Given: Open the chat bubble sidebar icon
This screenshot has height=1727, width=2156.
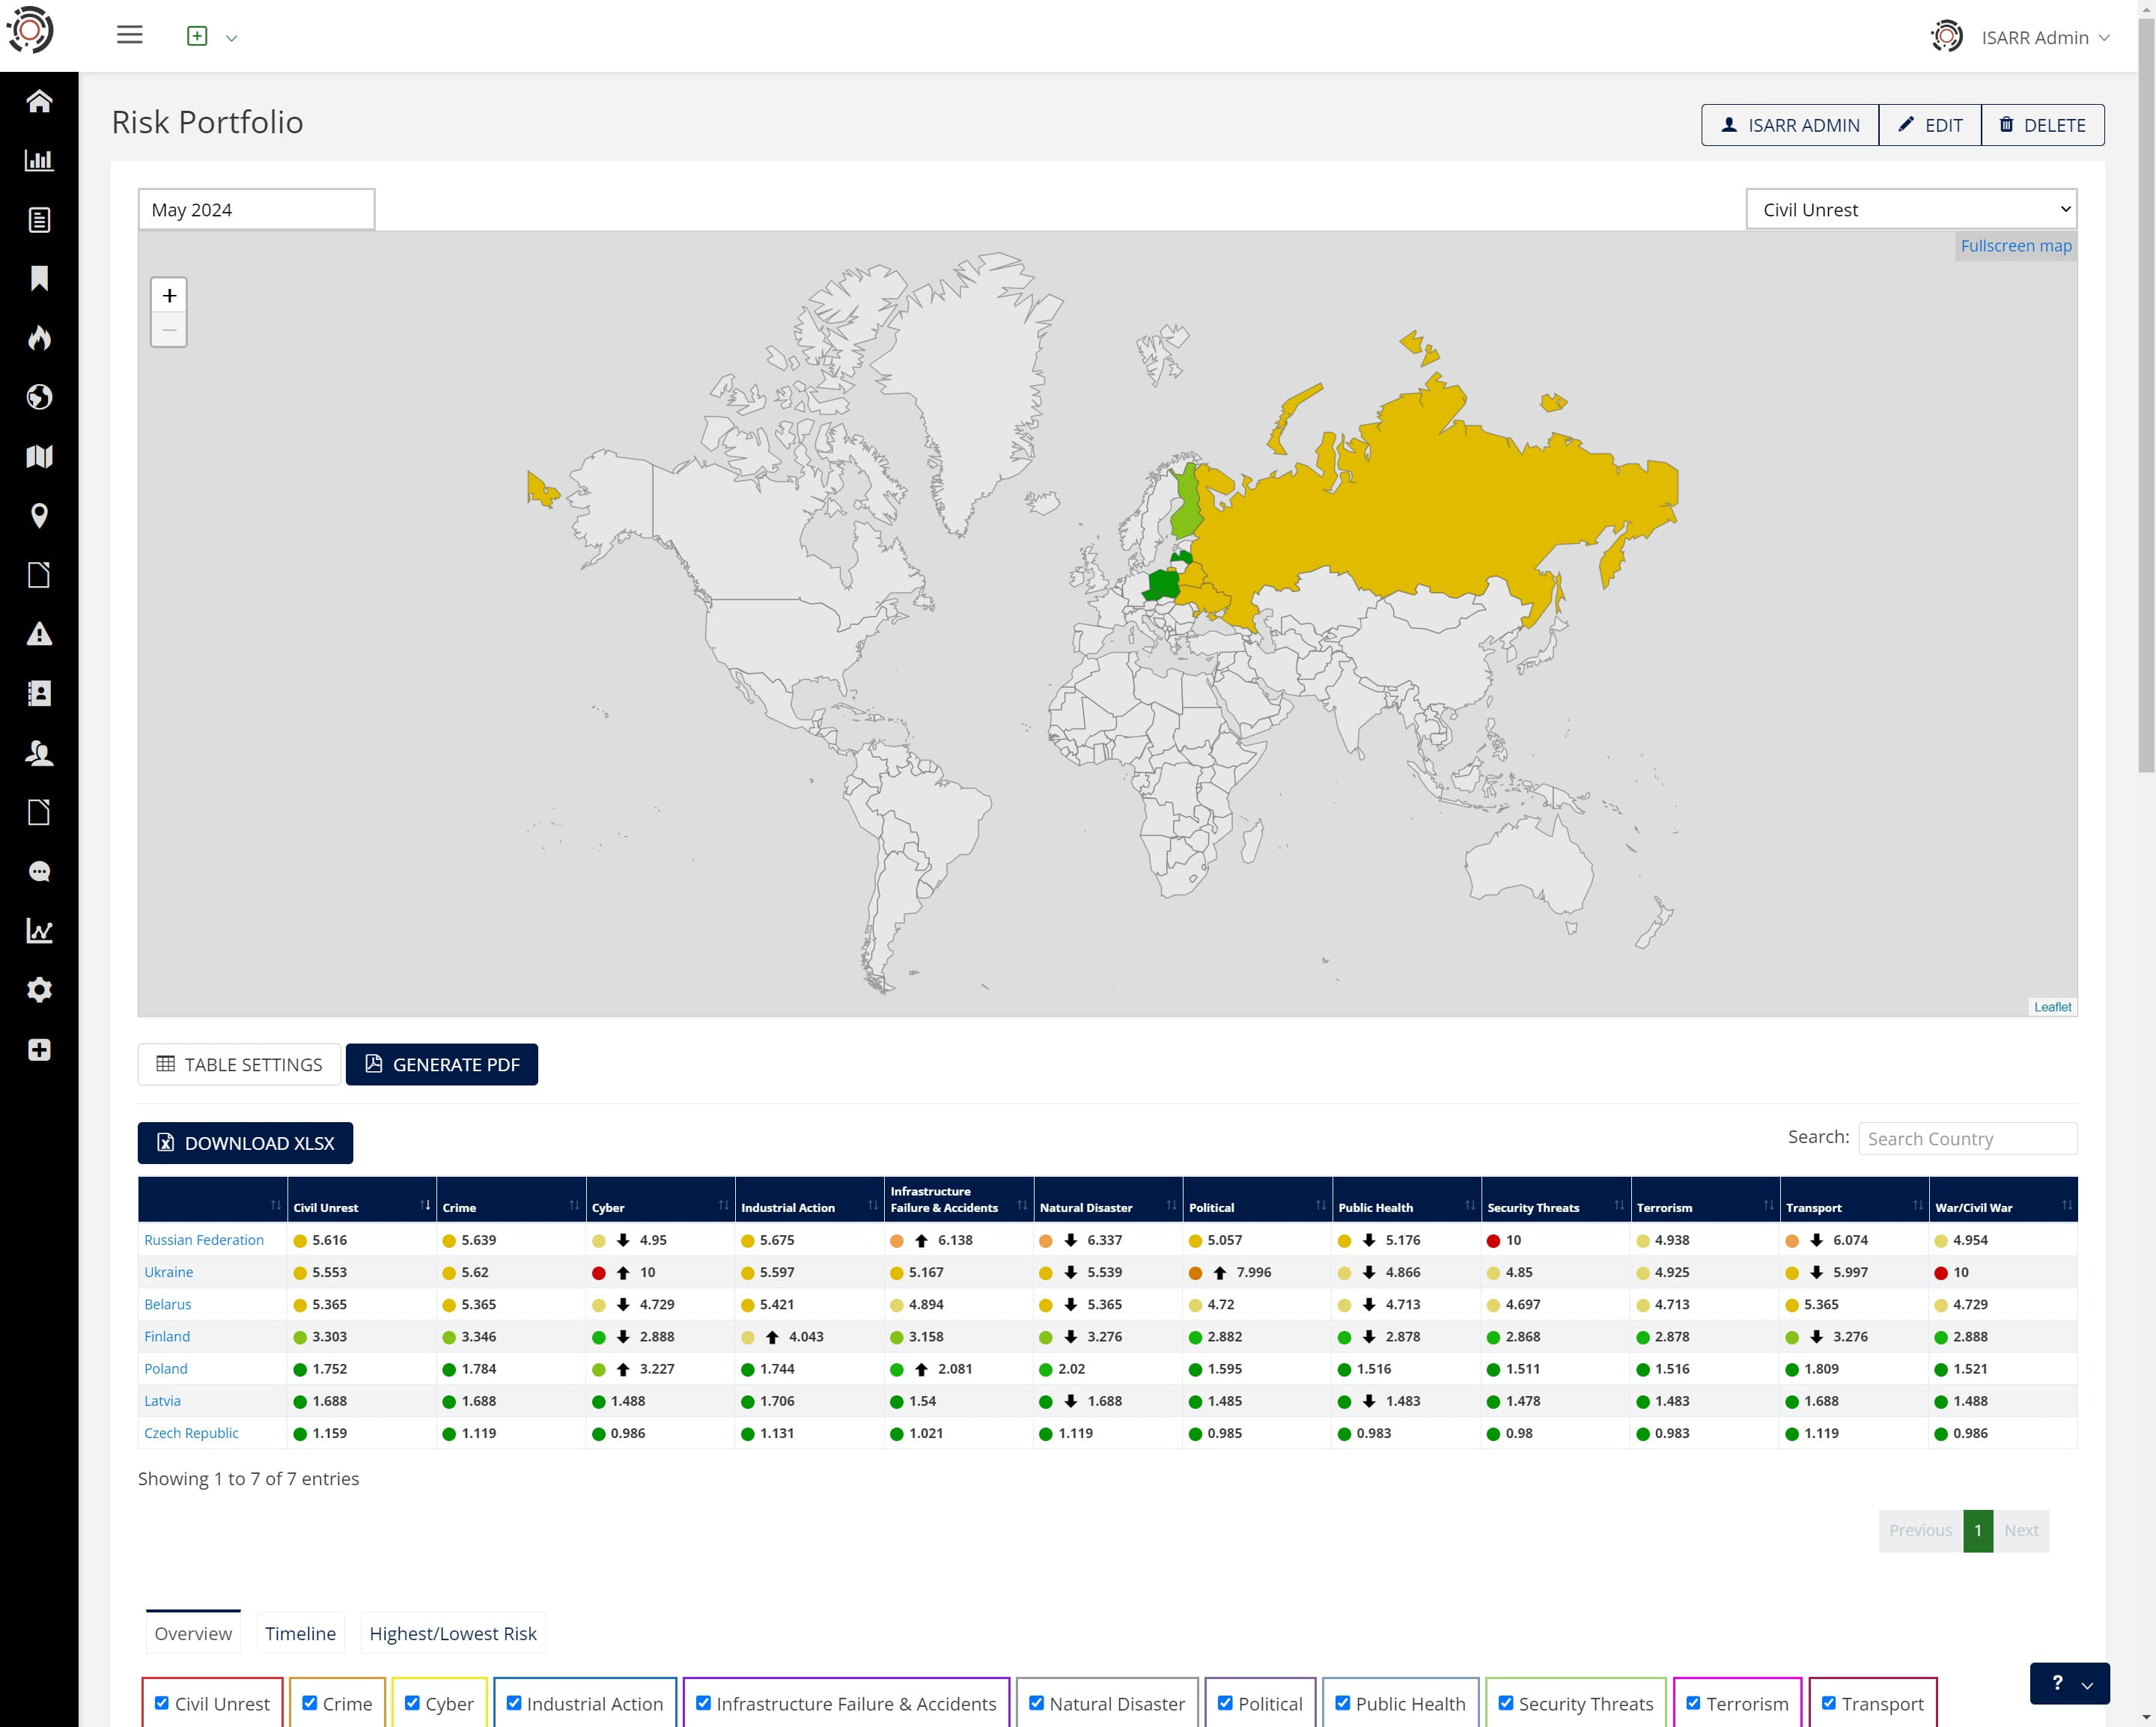Looking at the screenshot, I should pyautogui.click(x=39, y=872).
